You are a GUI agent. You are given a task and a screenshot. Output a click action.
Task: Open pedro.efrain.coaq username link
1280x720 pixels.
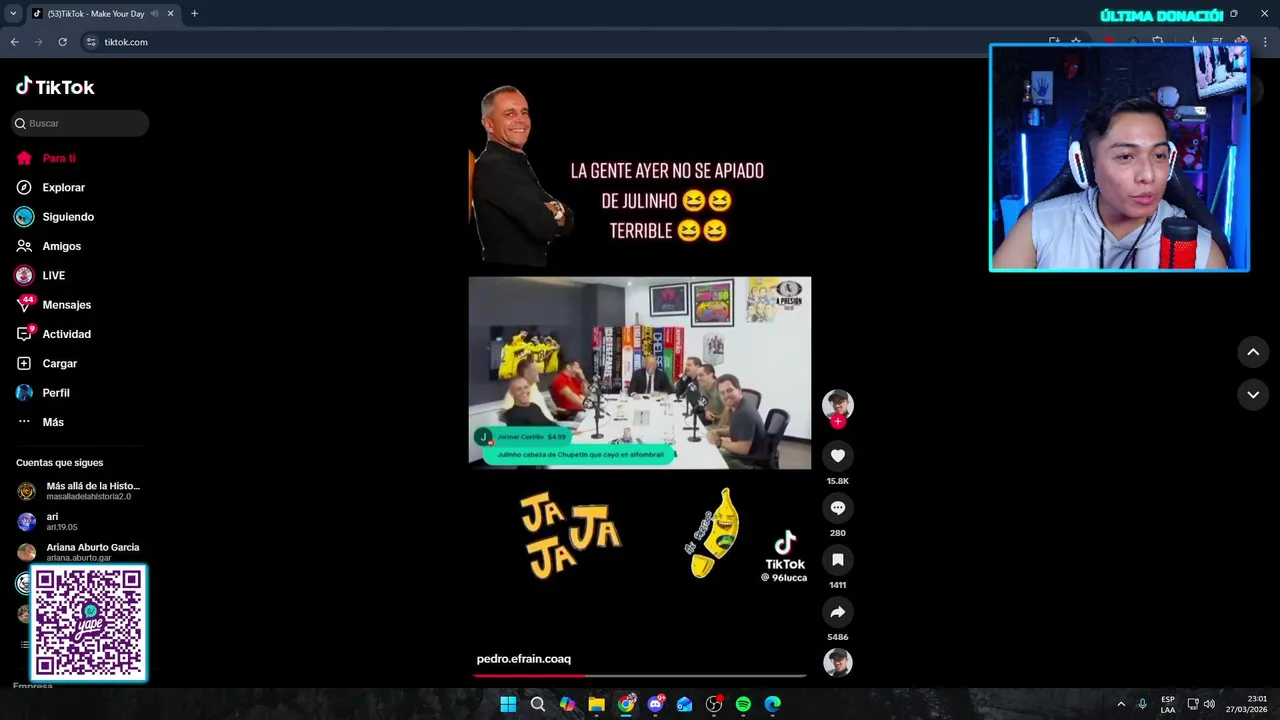[524, 659]
